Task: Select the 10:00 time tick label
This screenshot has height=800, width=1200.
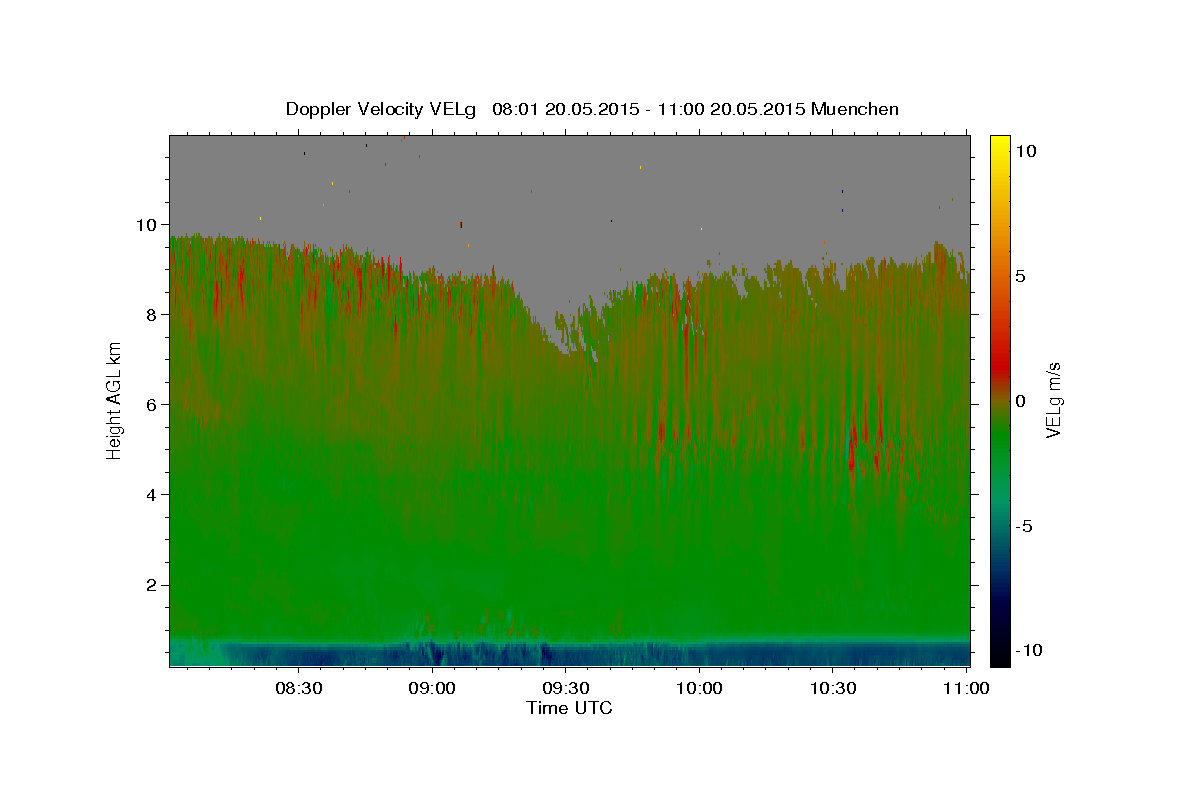Action: pos(699,688)
